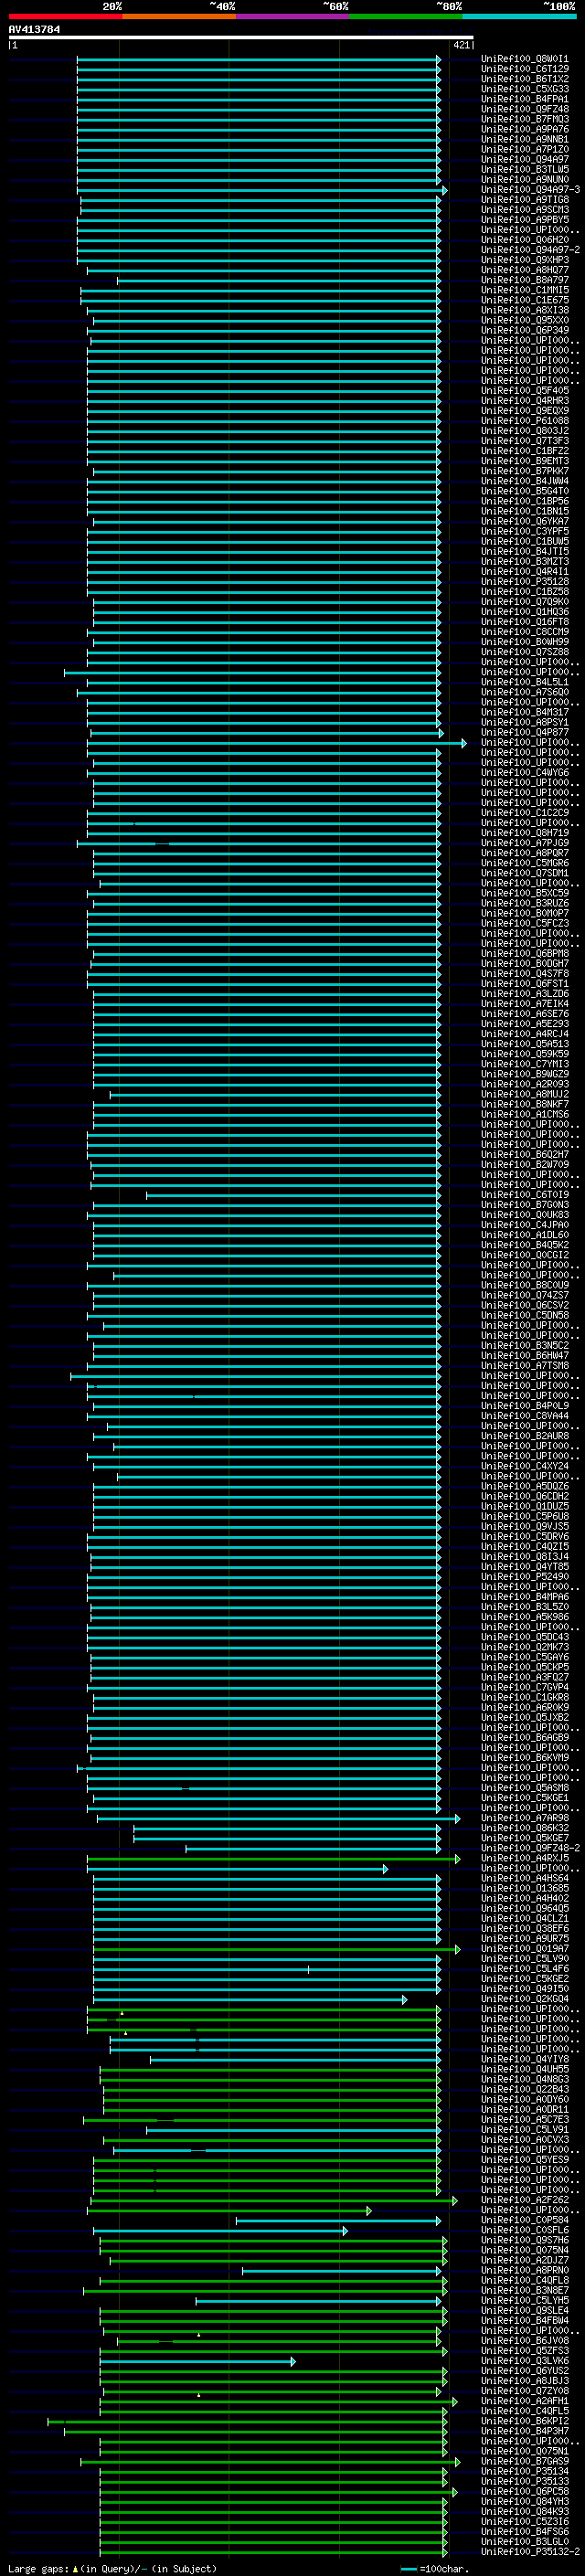585x2576 pixels.
Task: Select hit label UniRef100_B8A797
Action: click(x=525, y=280)
